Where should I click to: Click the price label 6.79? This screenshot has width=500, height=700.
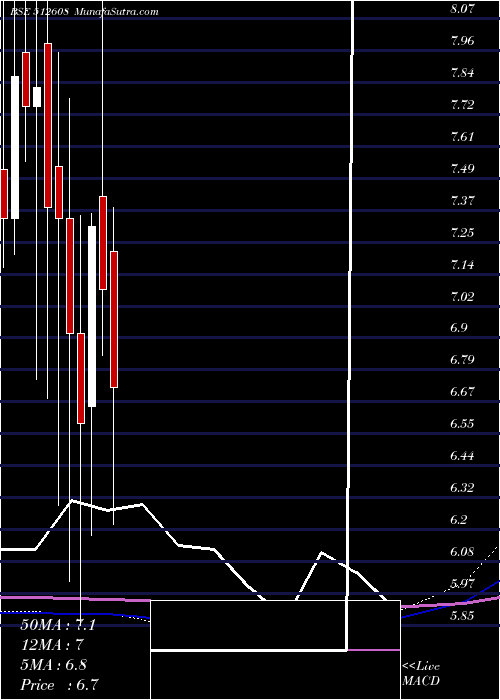tap(463, 360)
